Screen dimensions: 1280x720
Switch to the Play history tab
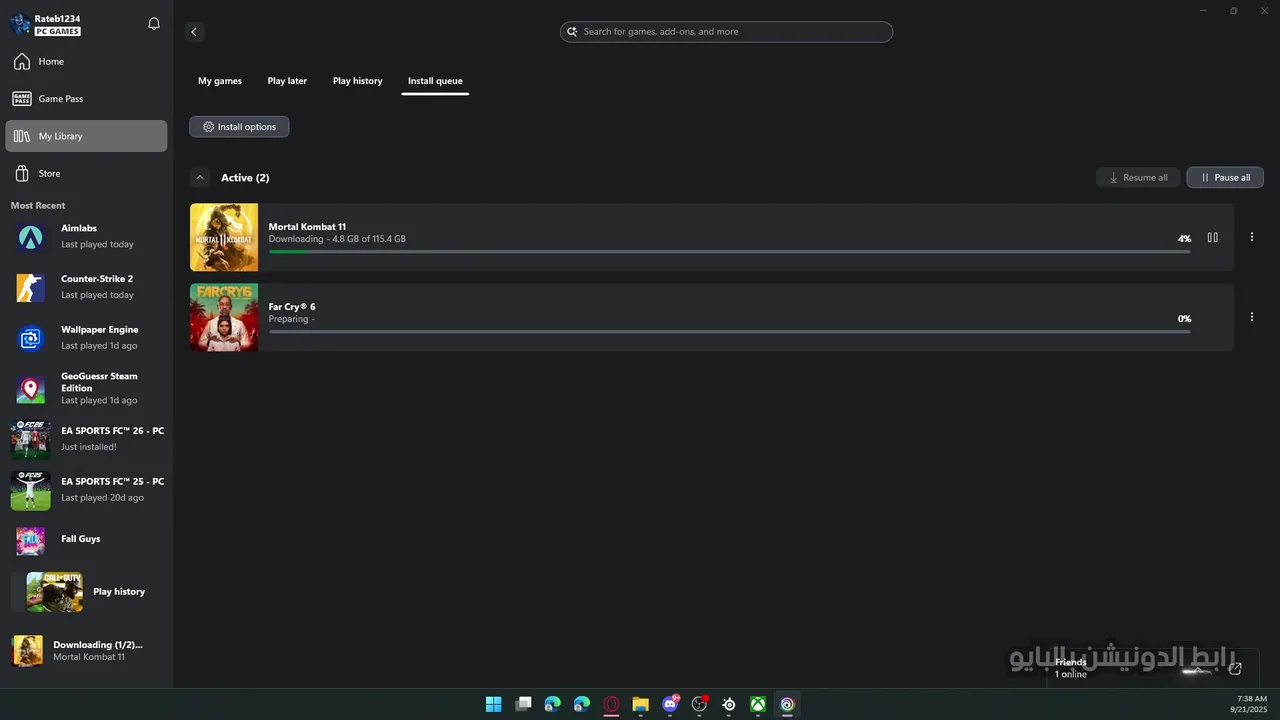tap(357, 81)
